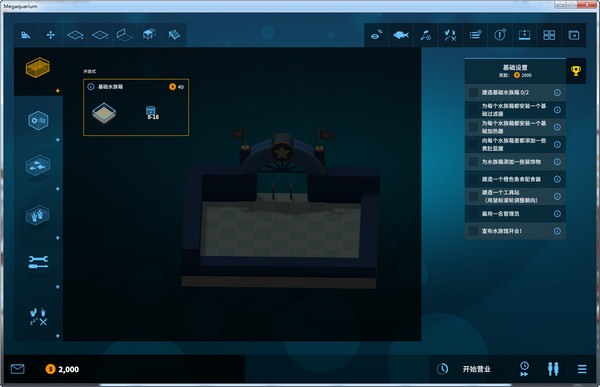Open the yellow tanks build category
This screenshot has height=387, width=600.
[38, 68]
